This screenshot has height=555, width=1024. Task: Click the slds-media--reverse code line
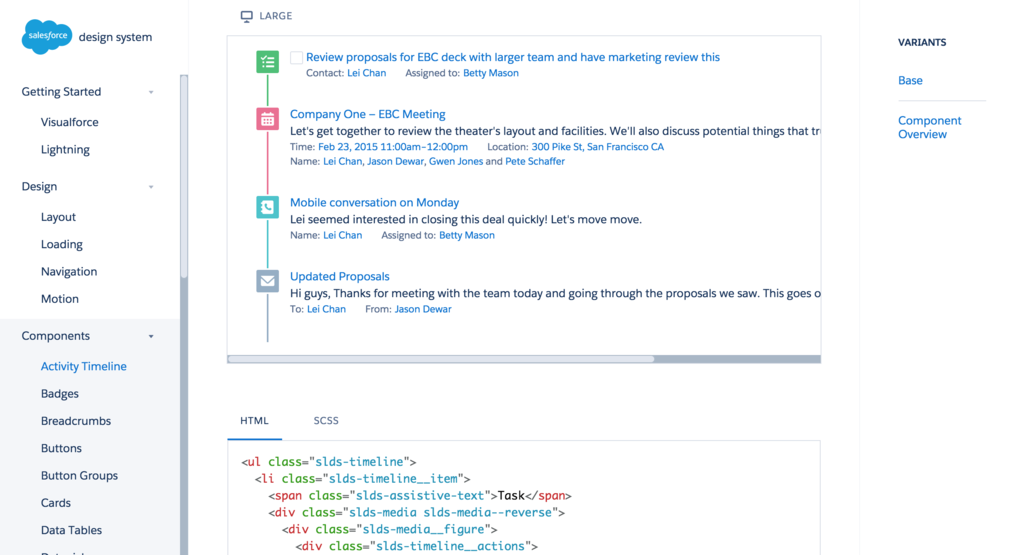417,513
